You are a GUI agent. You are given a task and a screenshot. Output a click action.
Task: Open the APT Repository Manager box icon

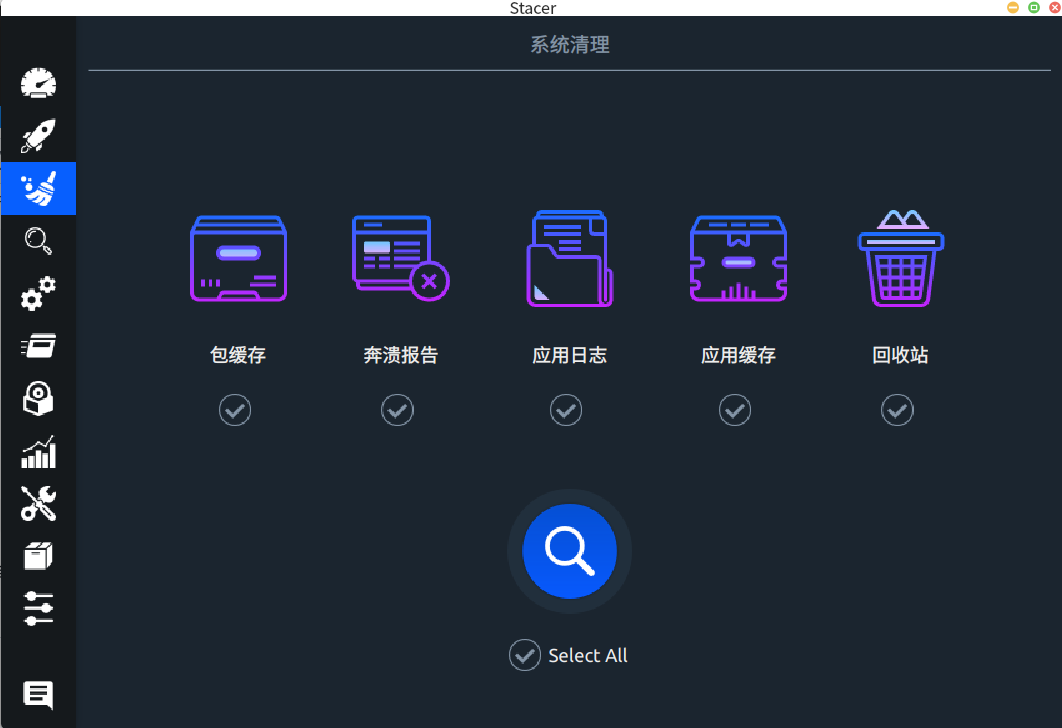(x=38, y=556)
